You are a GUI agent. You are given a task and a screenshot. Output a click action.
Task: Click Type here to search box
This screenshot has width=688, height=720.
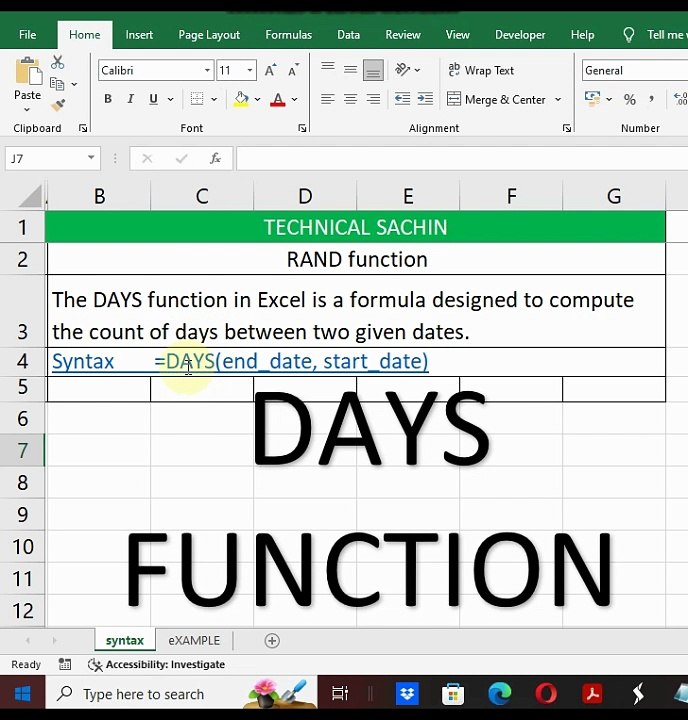point(181,693)
